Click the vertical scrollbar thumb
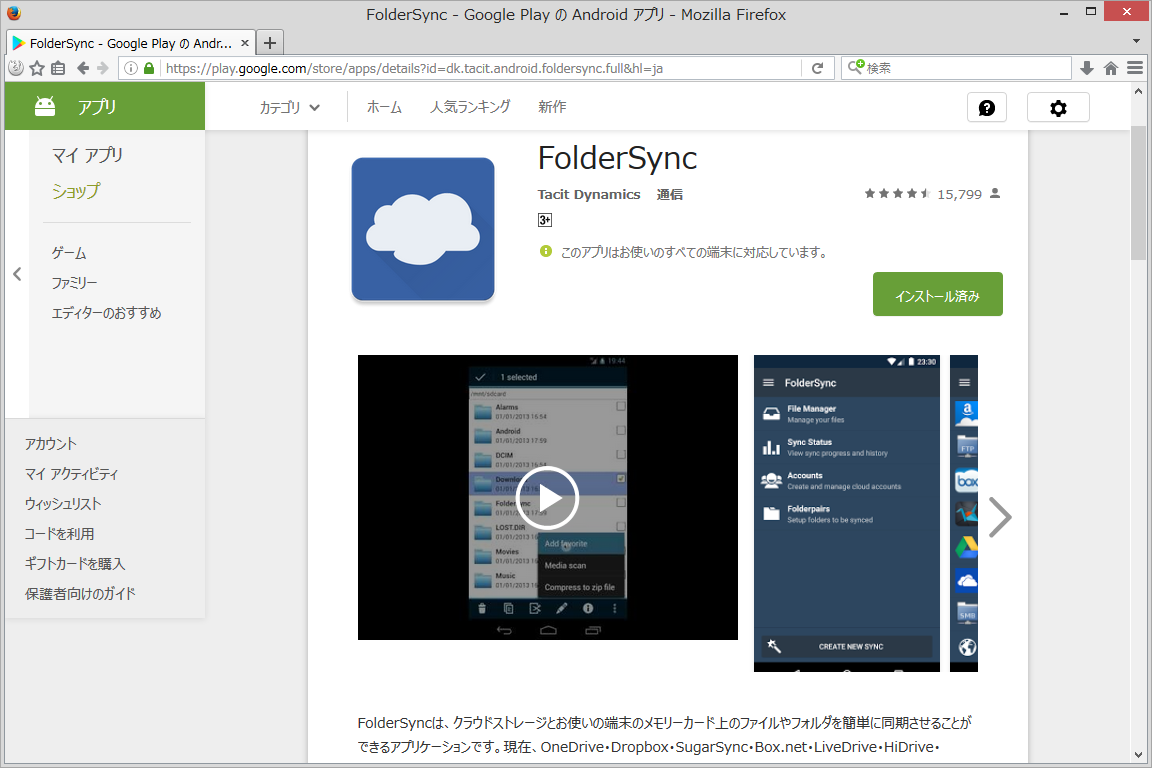This screenshot has height=768, width=1152. tap(1138, 193)
